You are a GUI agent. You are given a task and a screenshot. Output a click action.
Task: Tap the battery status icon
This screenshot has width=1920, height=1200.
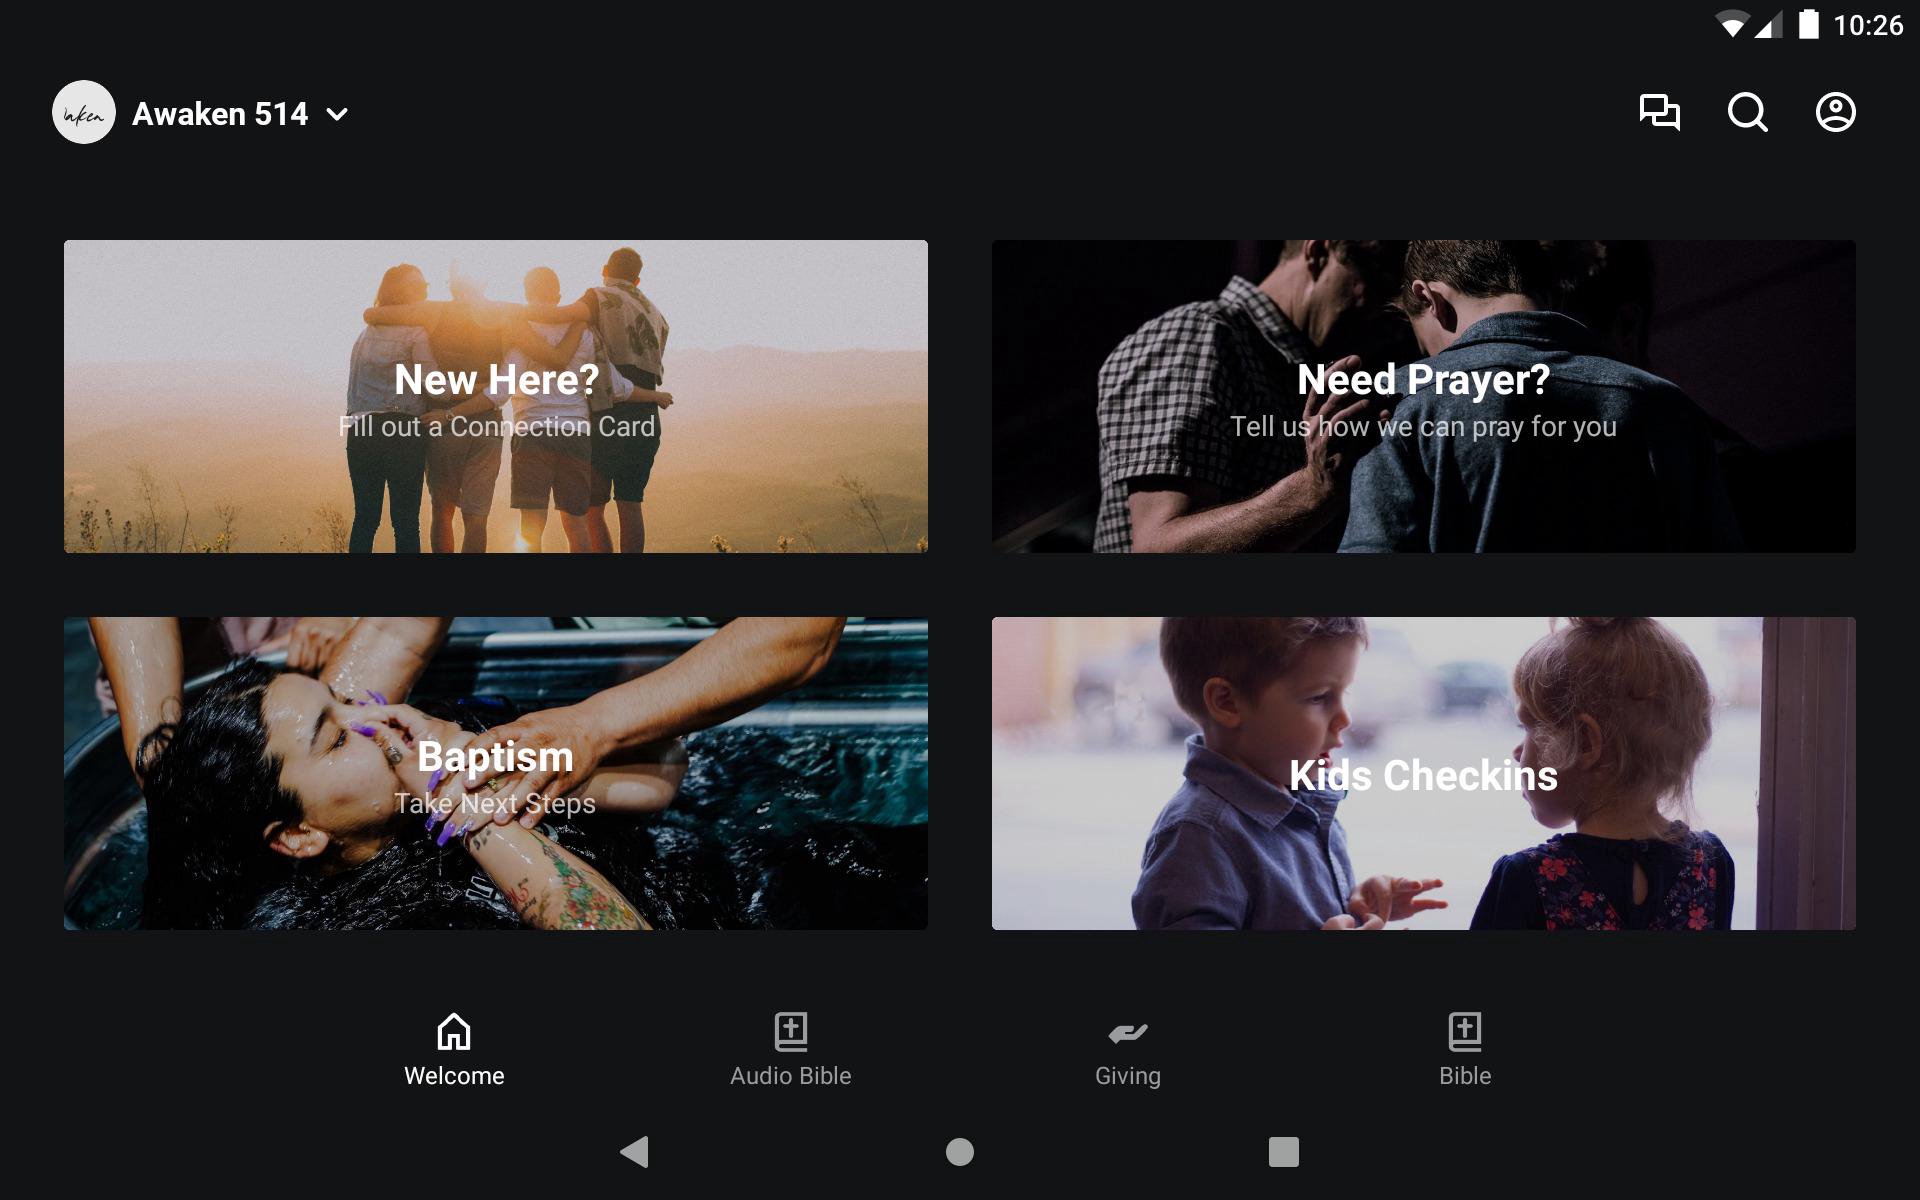pyautogui.click(x=1808, y=24)
